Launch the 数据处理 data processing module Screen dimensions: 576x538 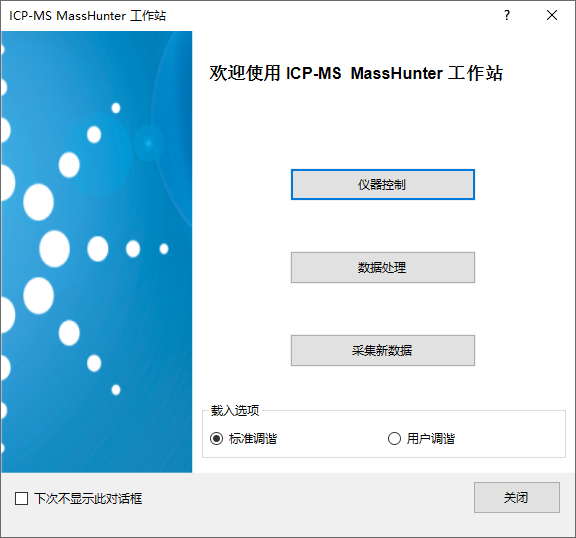383,267
